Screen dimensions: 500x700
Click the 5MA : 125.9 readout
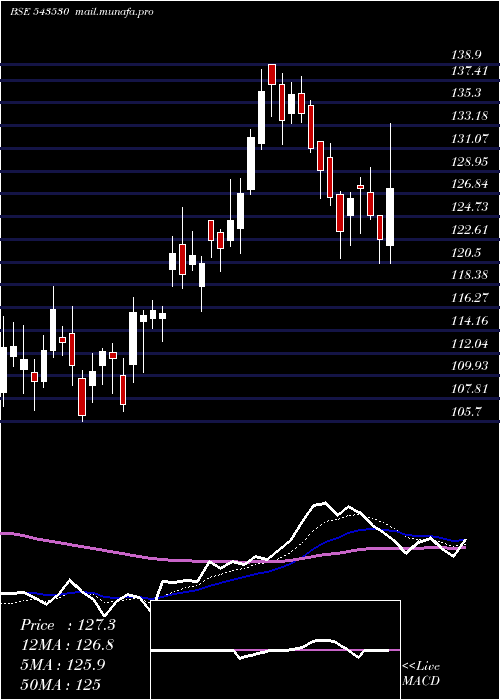[x=62, y=665]
